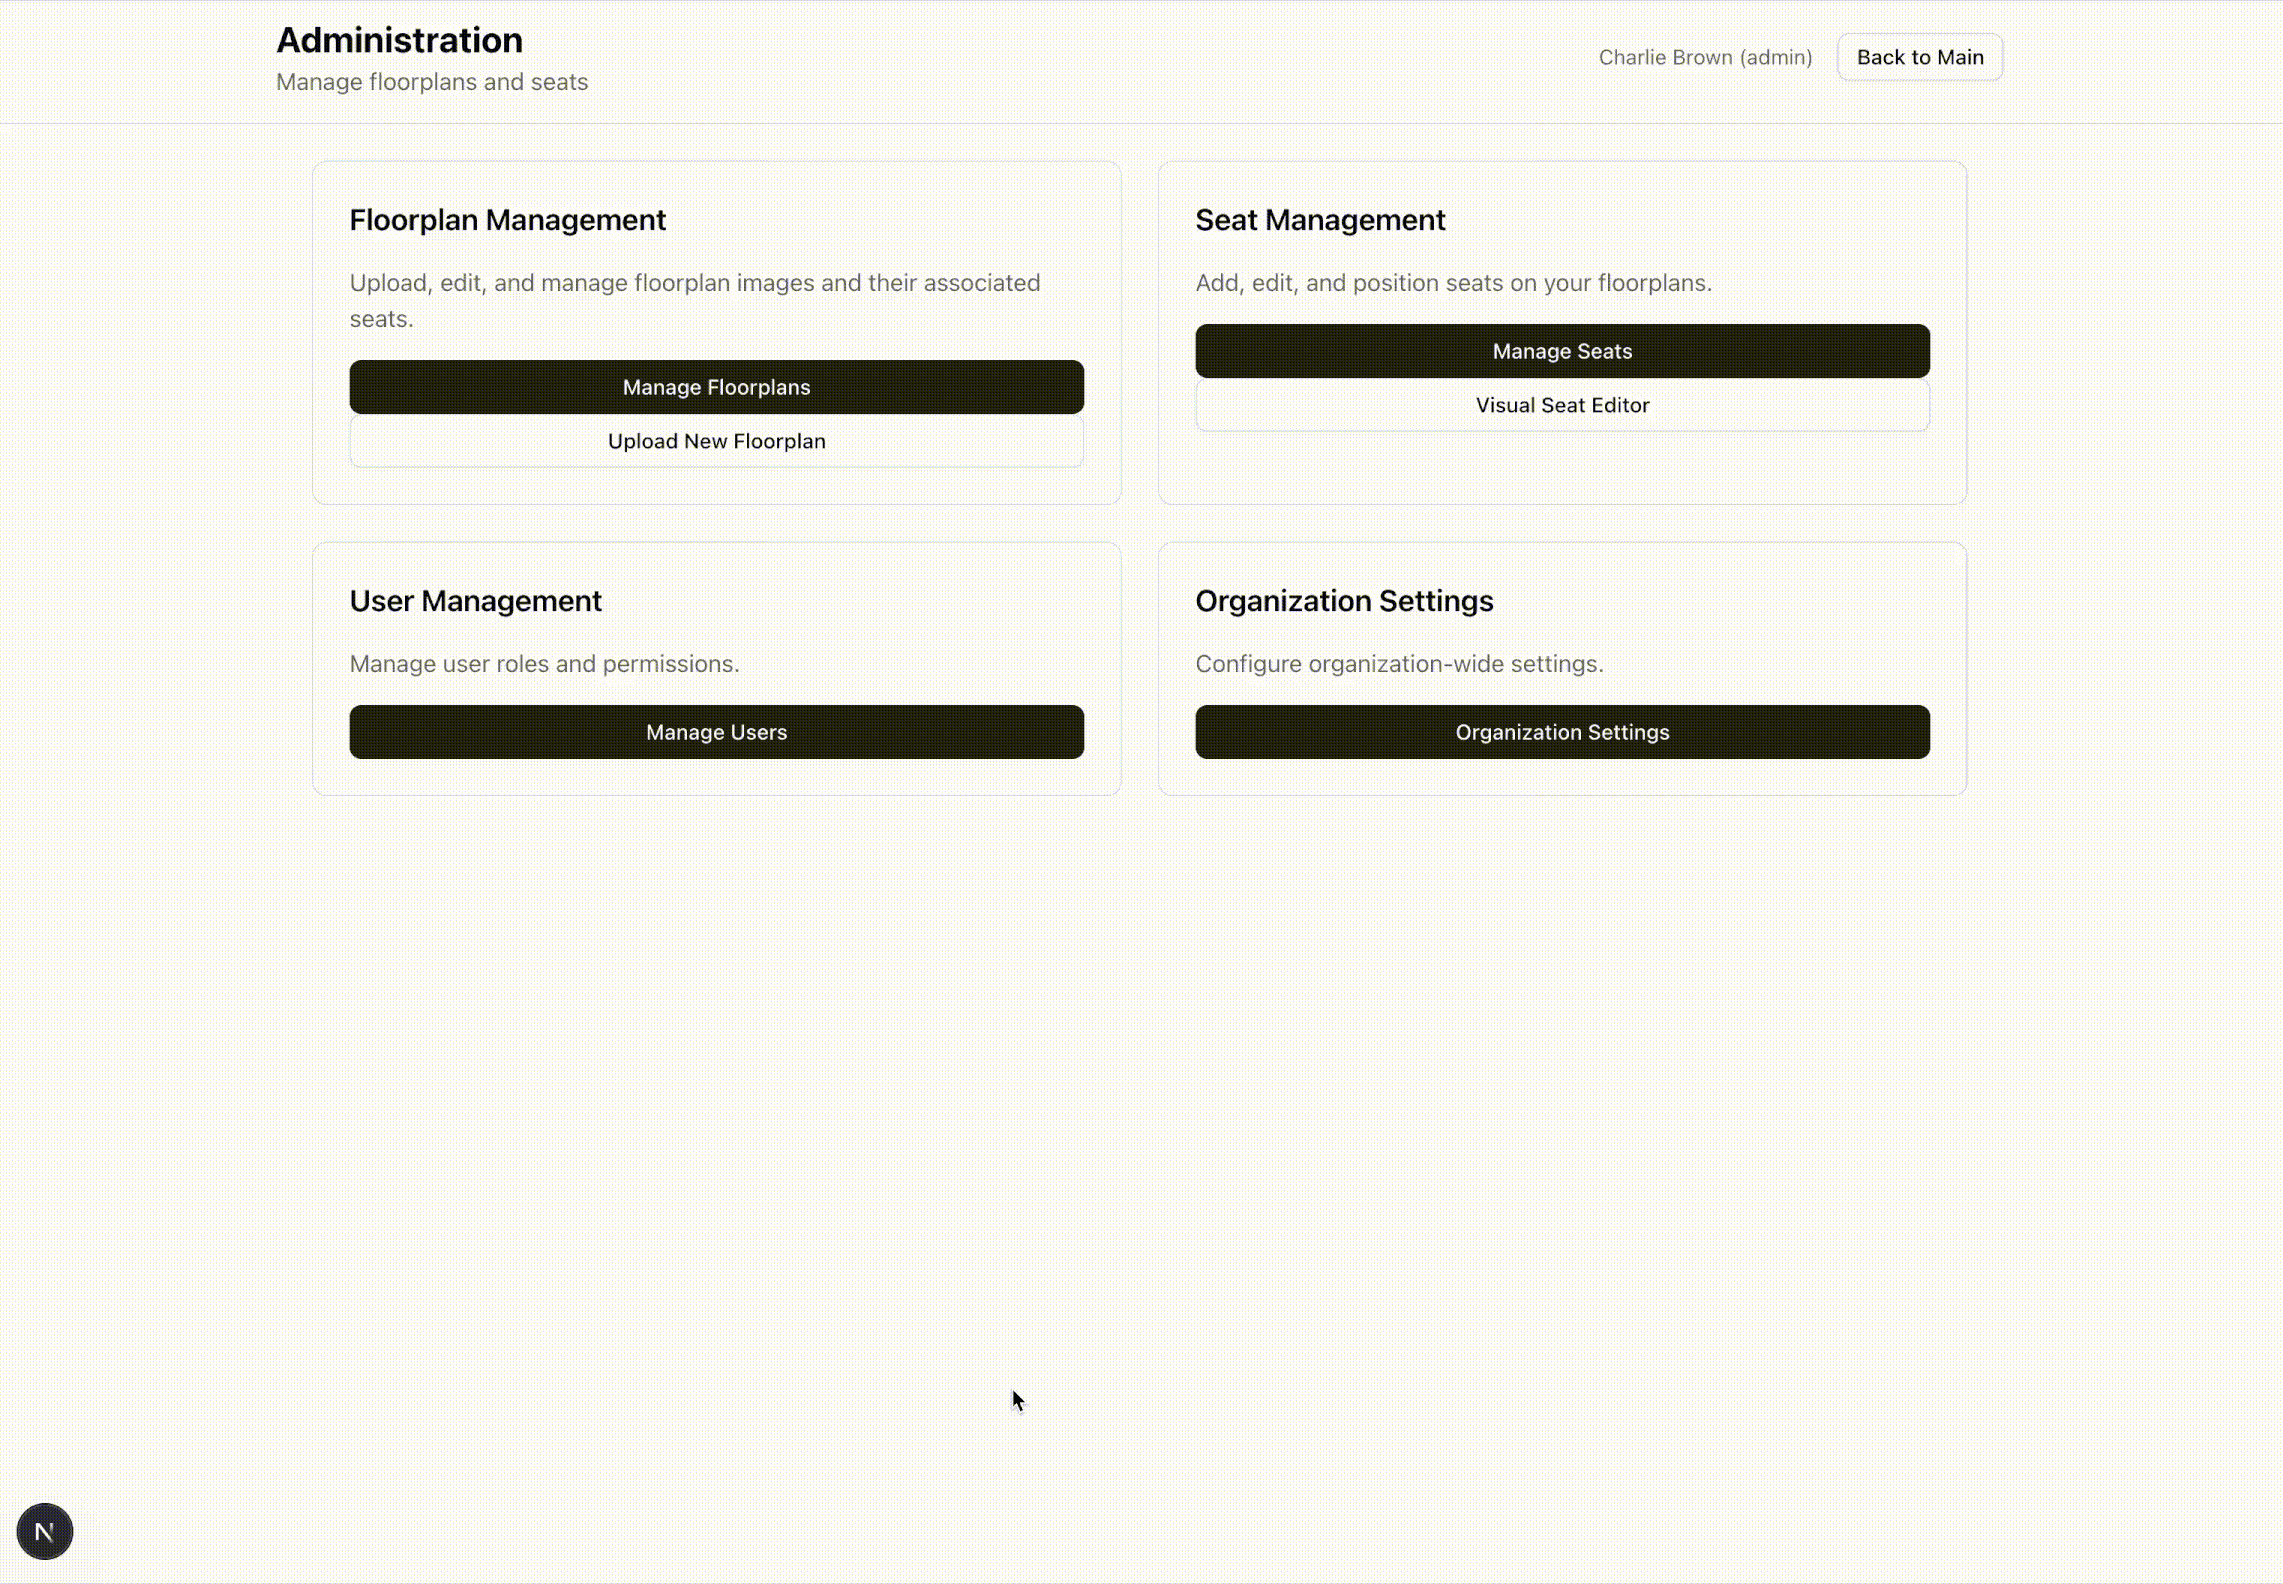Click the Charlie Brown (admin) user label

[x=1704, y=57]
